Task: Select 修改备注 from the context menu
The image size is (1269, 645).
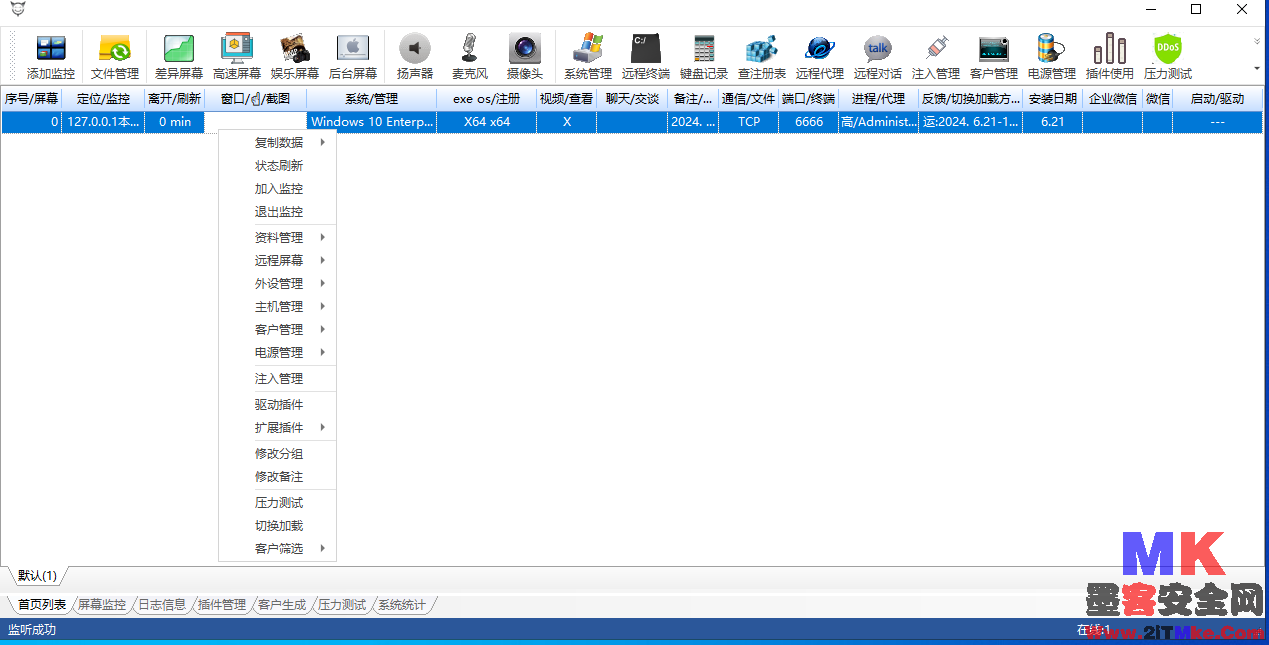Action: point(279,477)
